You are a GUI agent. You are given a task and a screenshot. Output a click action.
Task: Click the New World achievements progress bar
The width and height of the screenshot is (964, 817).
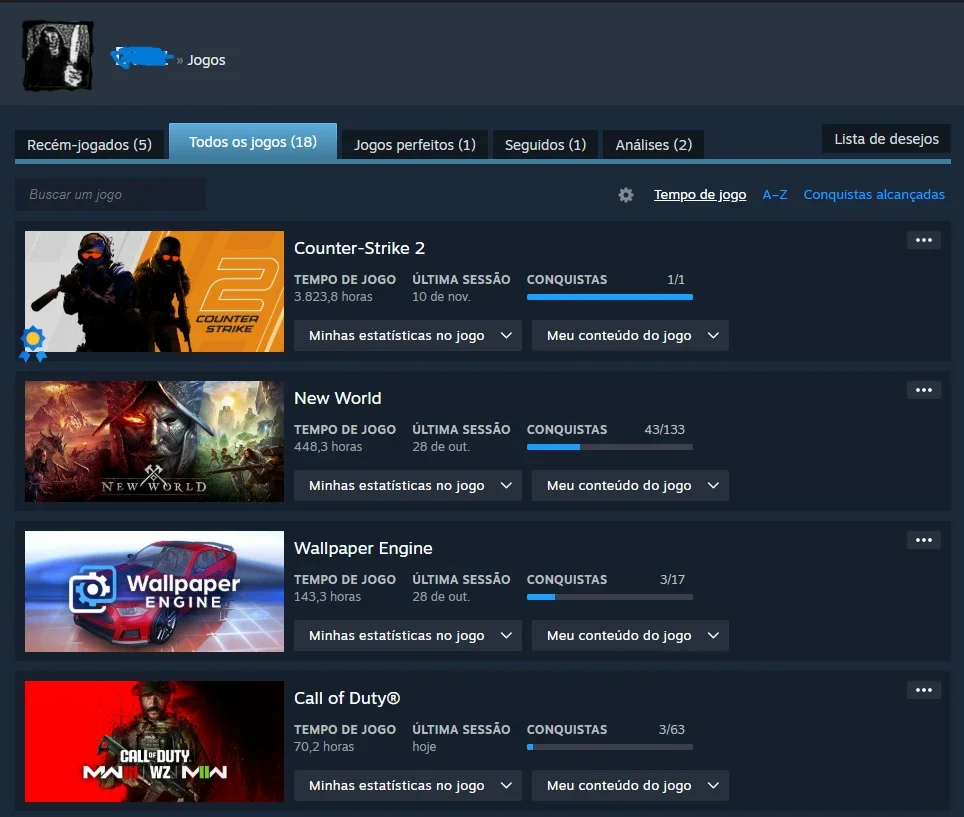pyautogui.click(x=610, y=447)
